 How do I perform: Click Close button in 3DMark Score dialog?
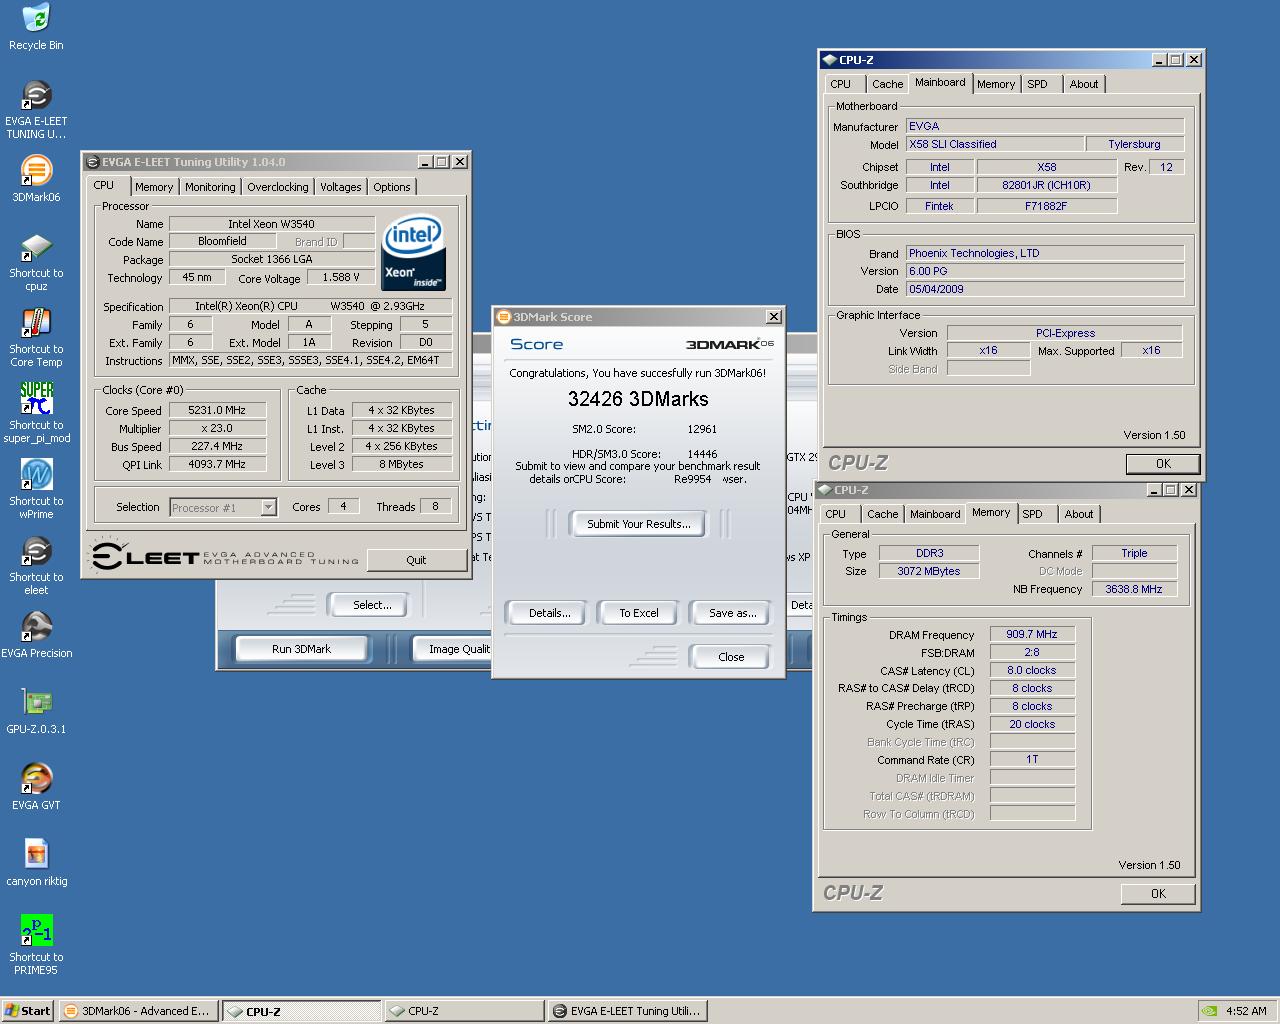coord(731,657)
